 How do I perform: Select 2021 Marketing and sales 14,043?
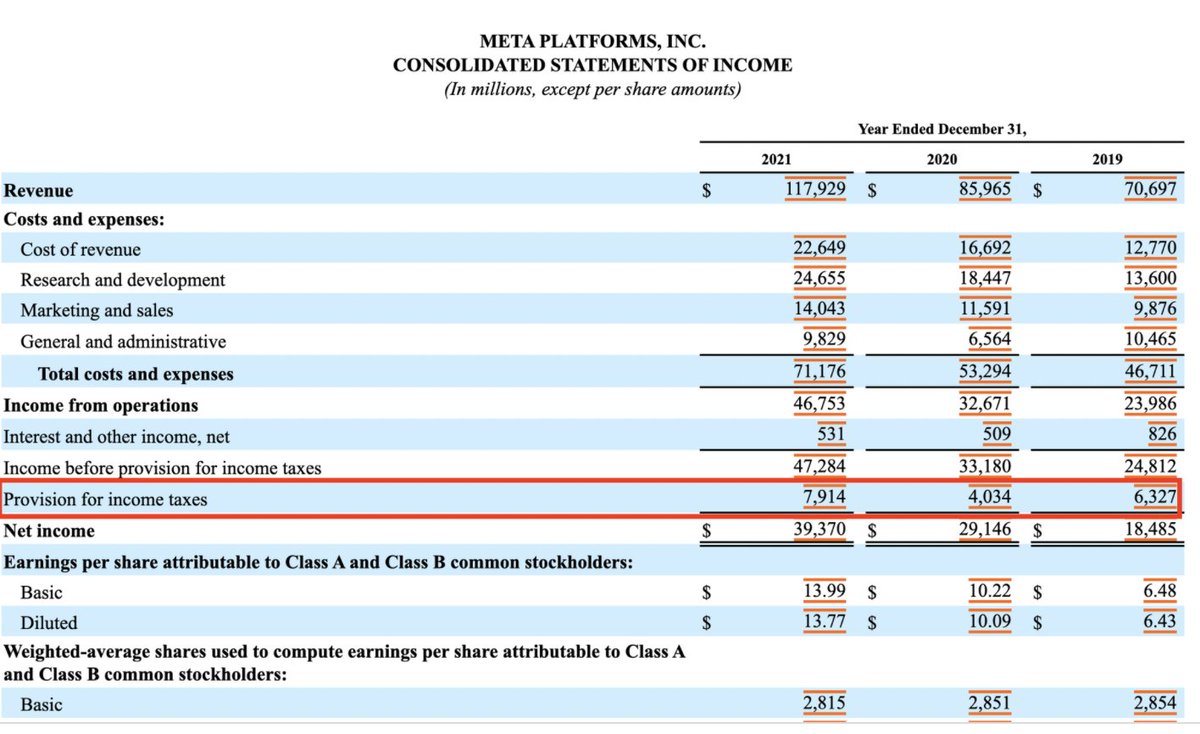click(820, 309)
